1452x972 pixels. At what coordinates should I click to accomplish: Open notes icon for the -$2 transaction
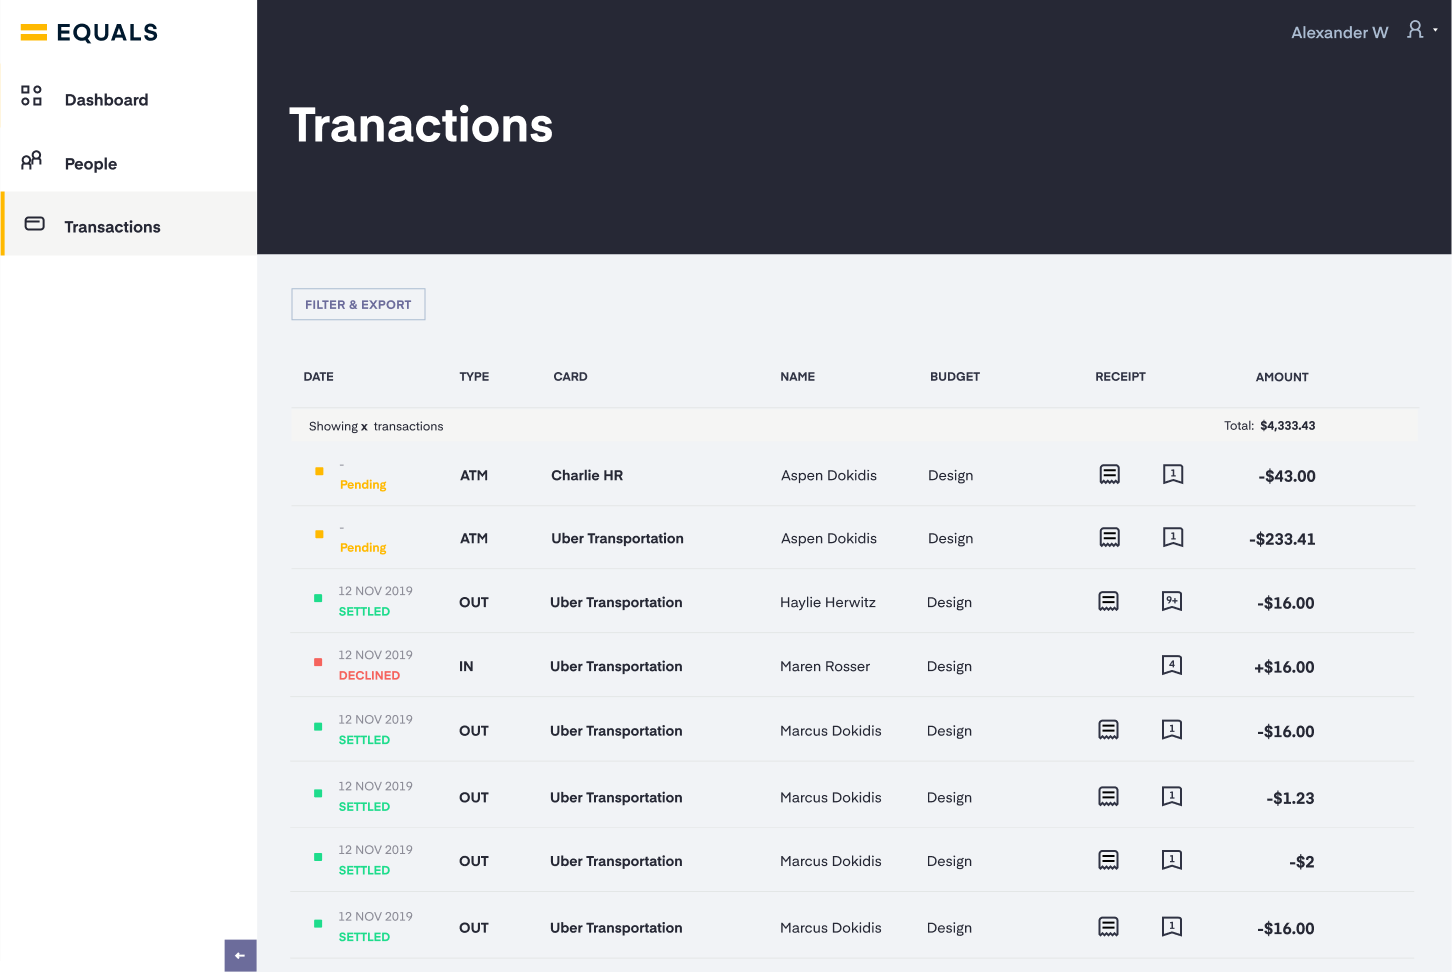pyautogui.click(x=1172, y=860)
